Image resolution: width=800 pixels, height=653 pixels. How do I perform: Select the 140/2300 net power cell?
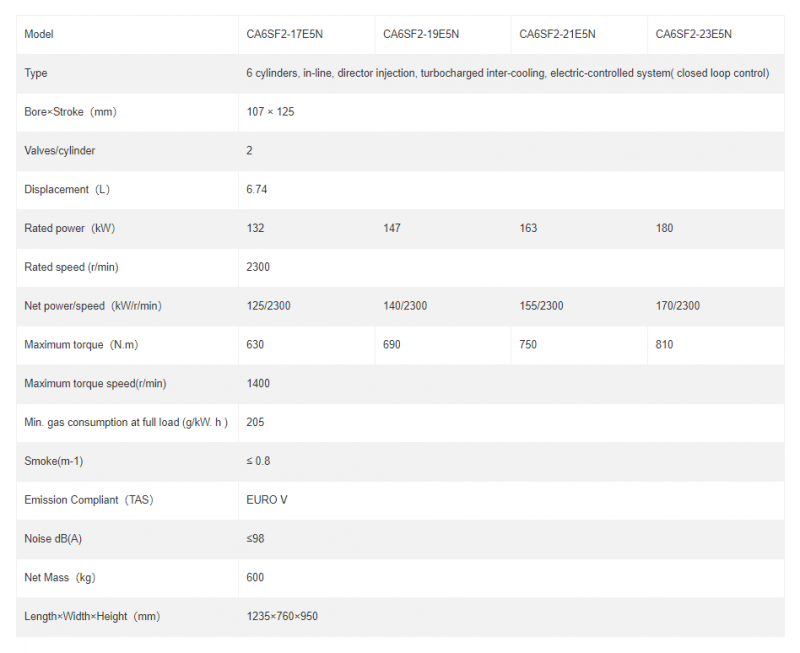tap(405, 306)
